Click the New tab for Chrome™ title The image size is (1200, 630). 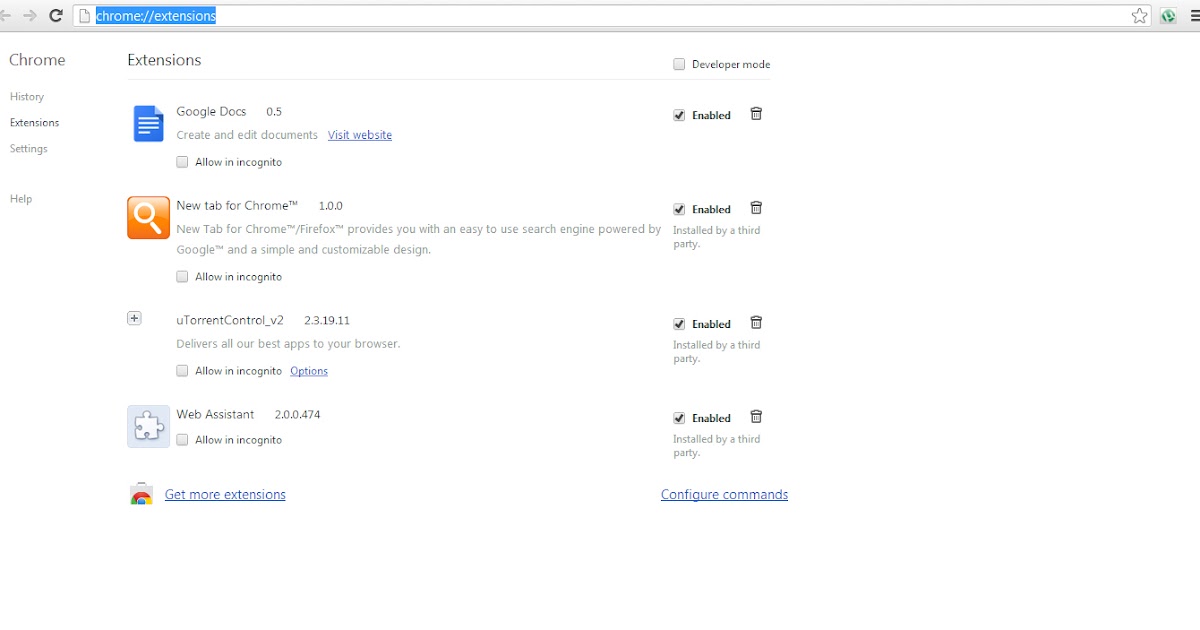coord(237,206)
